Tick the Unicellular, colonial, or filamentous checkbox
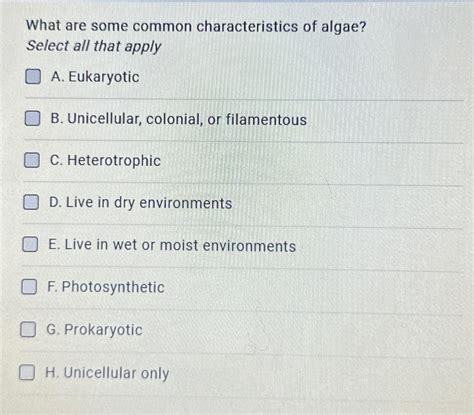This screenshot has height=415, width=474. (x=32, y=118)
